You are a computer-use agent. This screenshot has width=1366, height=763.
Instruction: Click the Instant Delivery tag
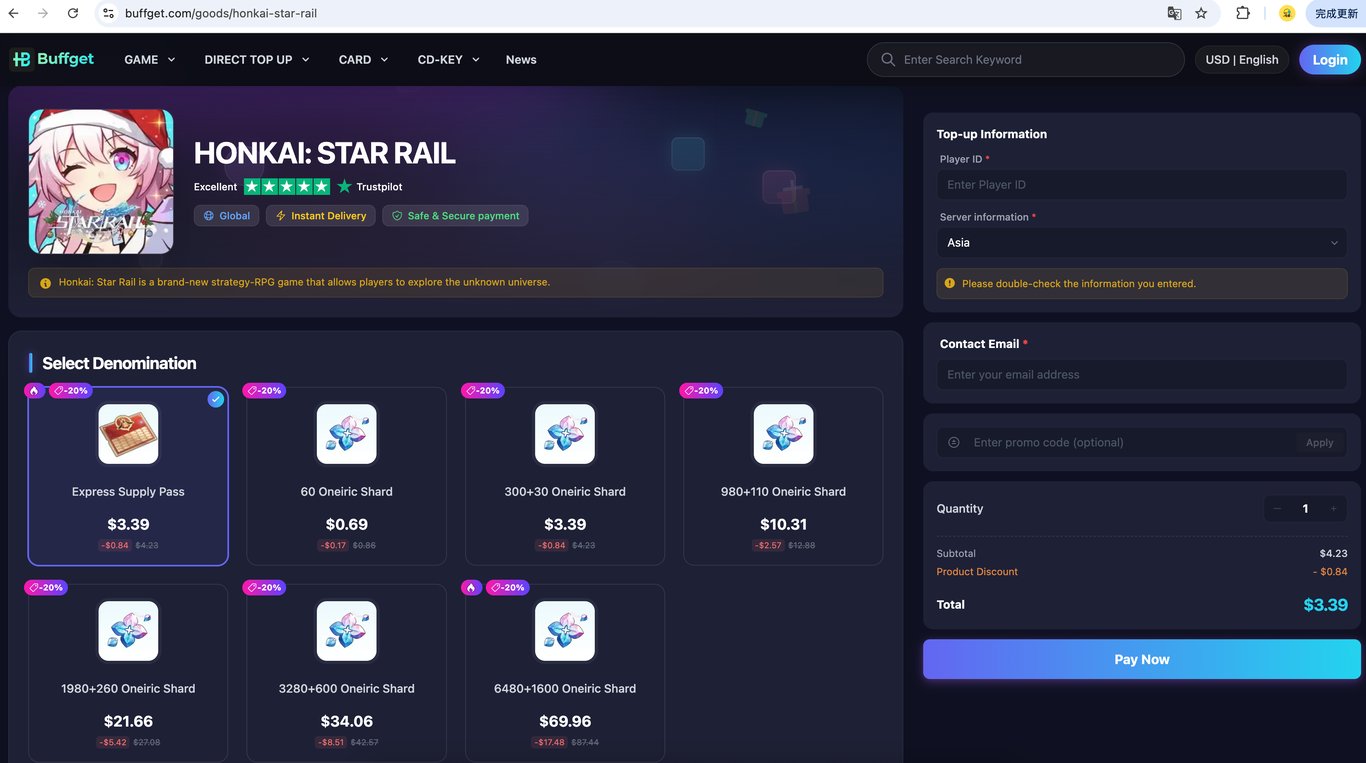point(321,216)
